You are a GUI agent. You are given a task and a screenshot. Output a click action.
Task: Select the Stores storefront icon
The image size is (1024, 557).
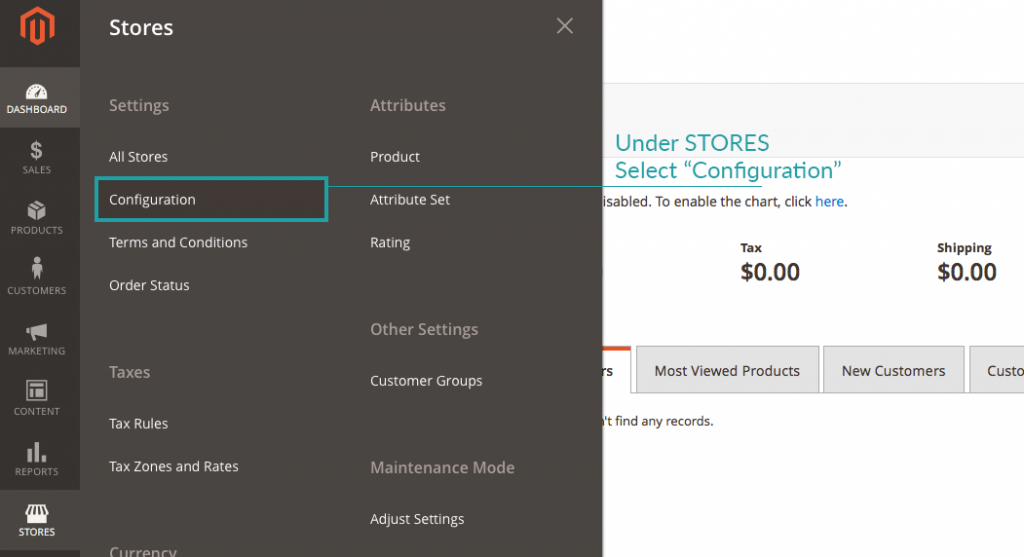tap(37, 513)
